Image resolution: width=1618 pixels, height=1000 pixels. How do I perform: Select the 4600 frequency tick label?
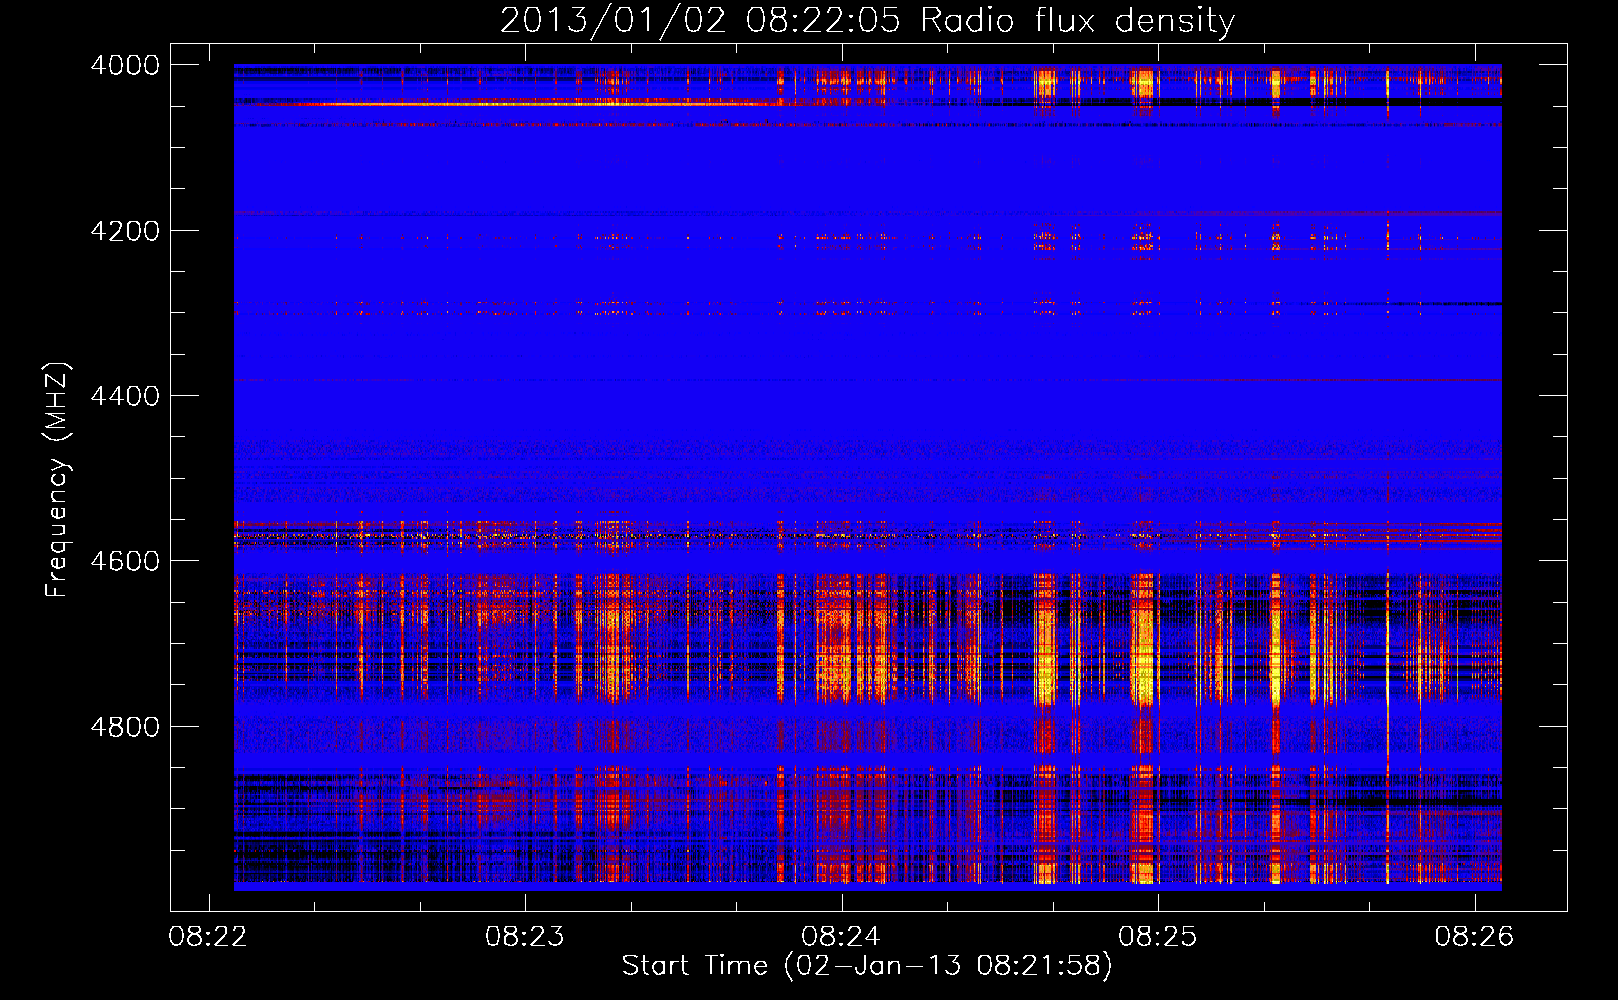coord(125,561)
